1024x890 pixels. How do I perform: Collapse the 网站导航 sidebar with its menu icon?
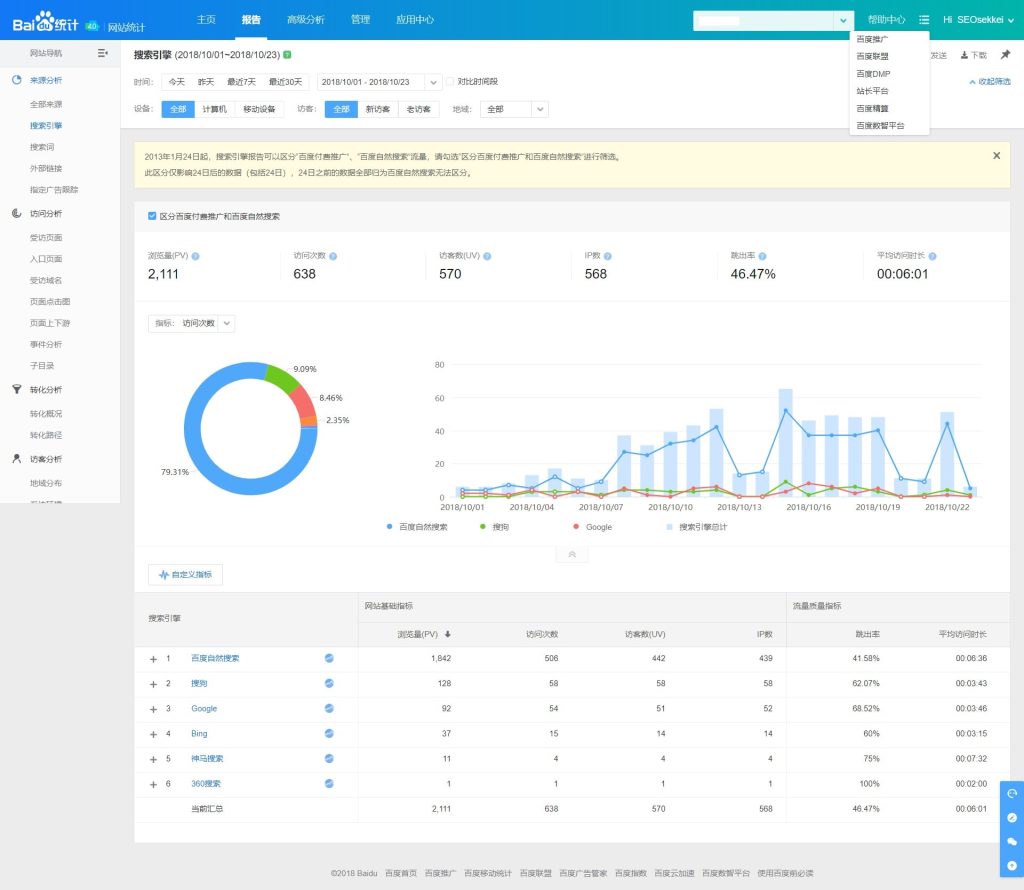tap(102, 53)
